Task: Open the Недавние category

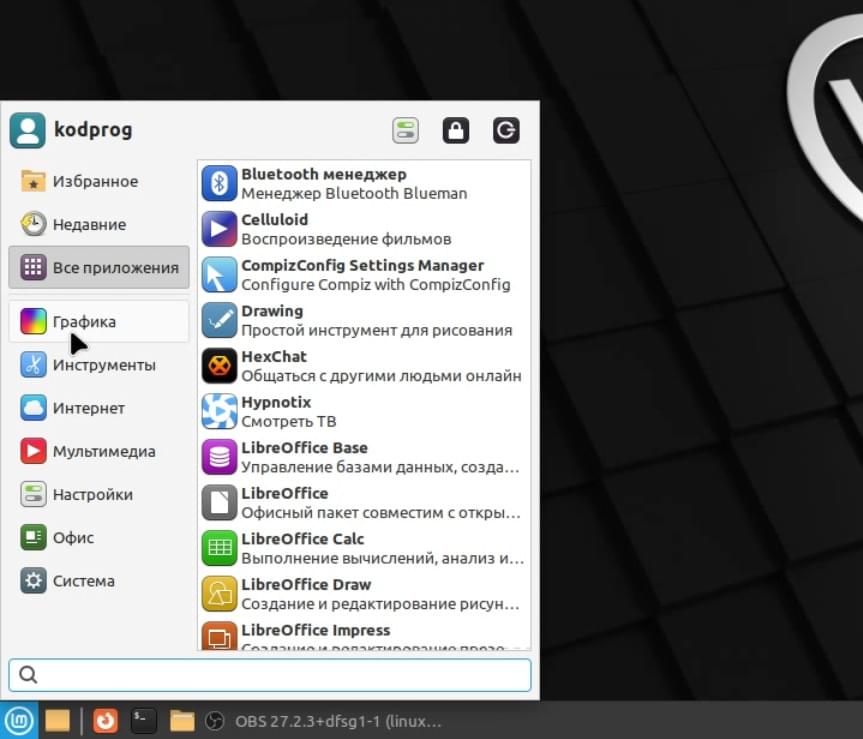Action: point(99,225)
